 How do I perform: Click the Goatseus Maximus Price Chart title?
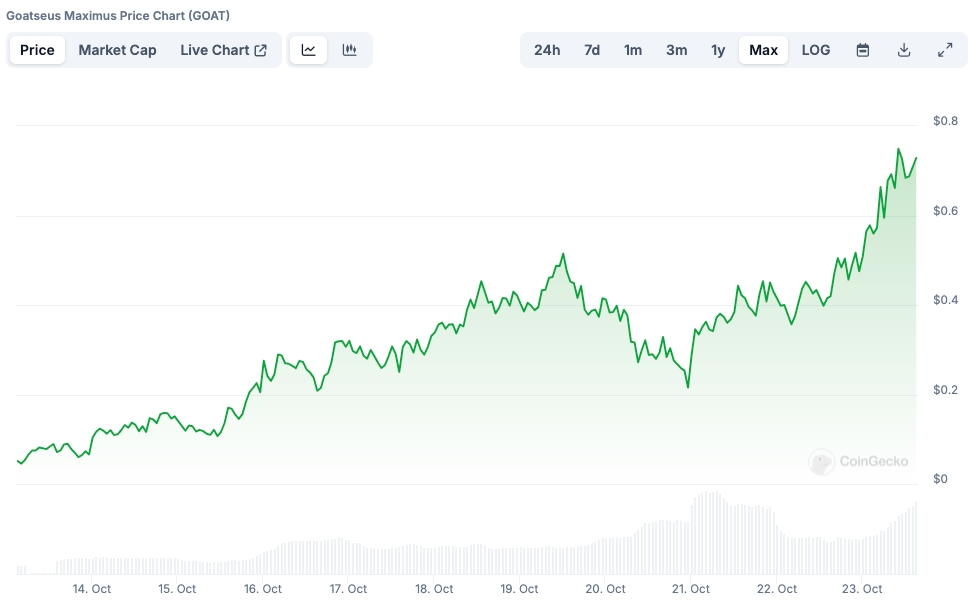coord(117,15)
